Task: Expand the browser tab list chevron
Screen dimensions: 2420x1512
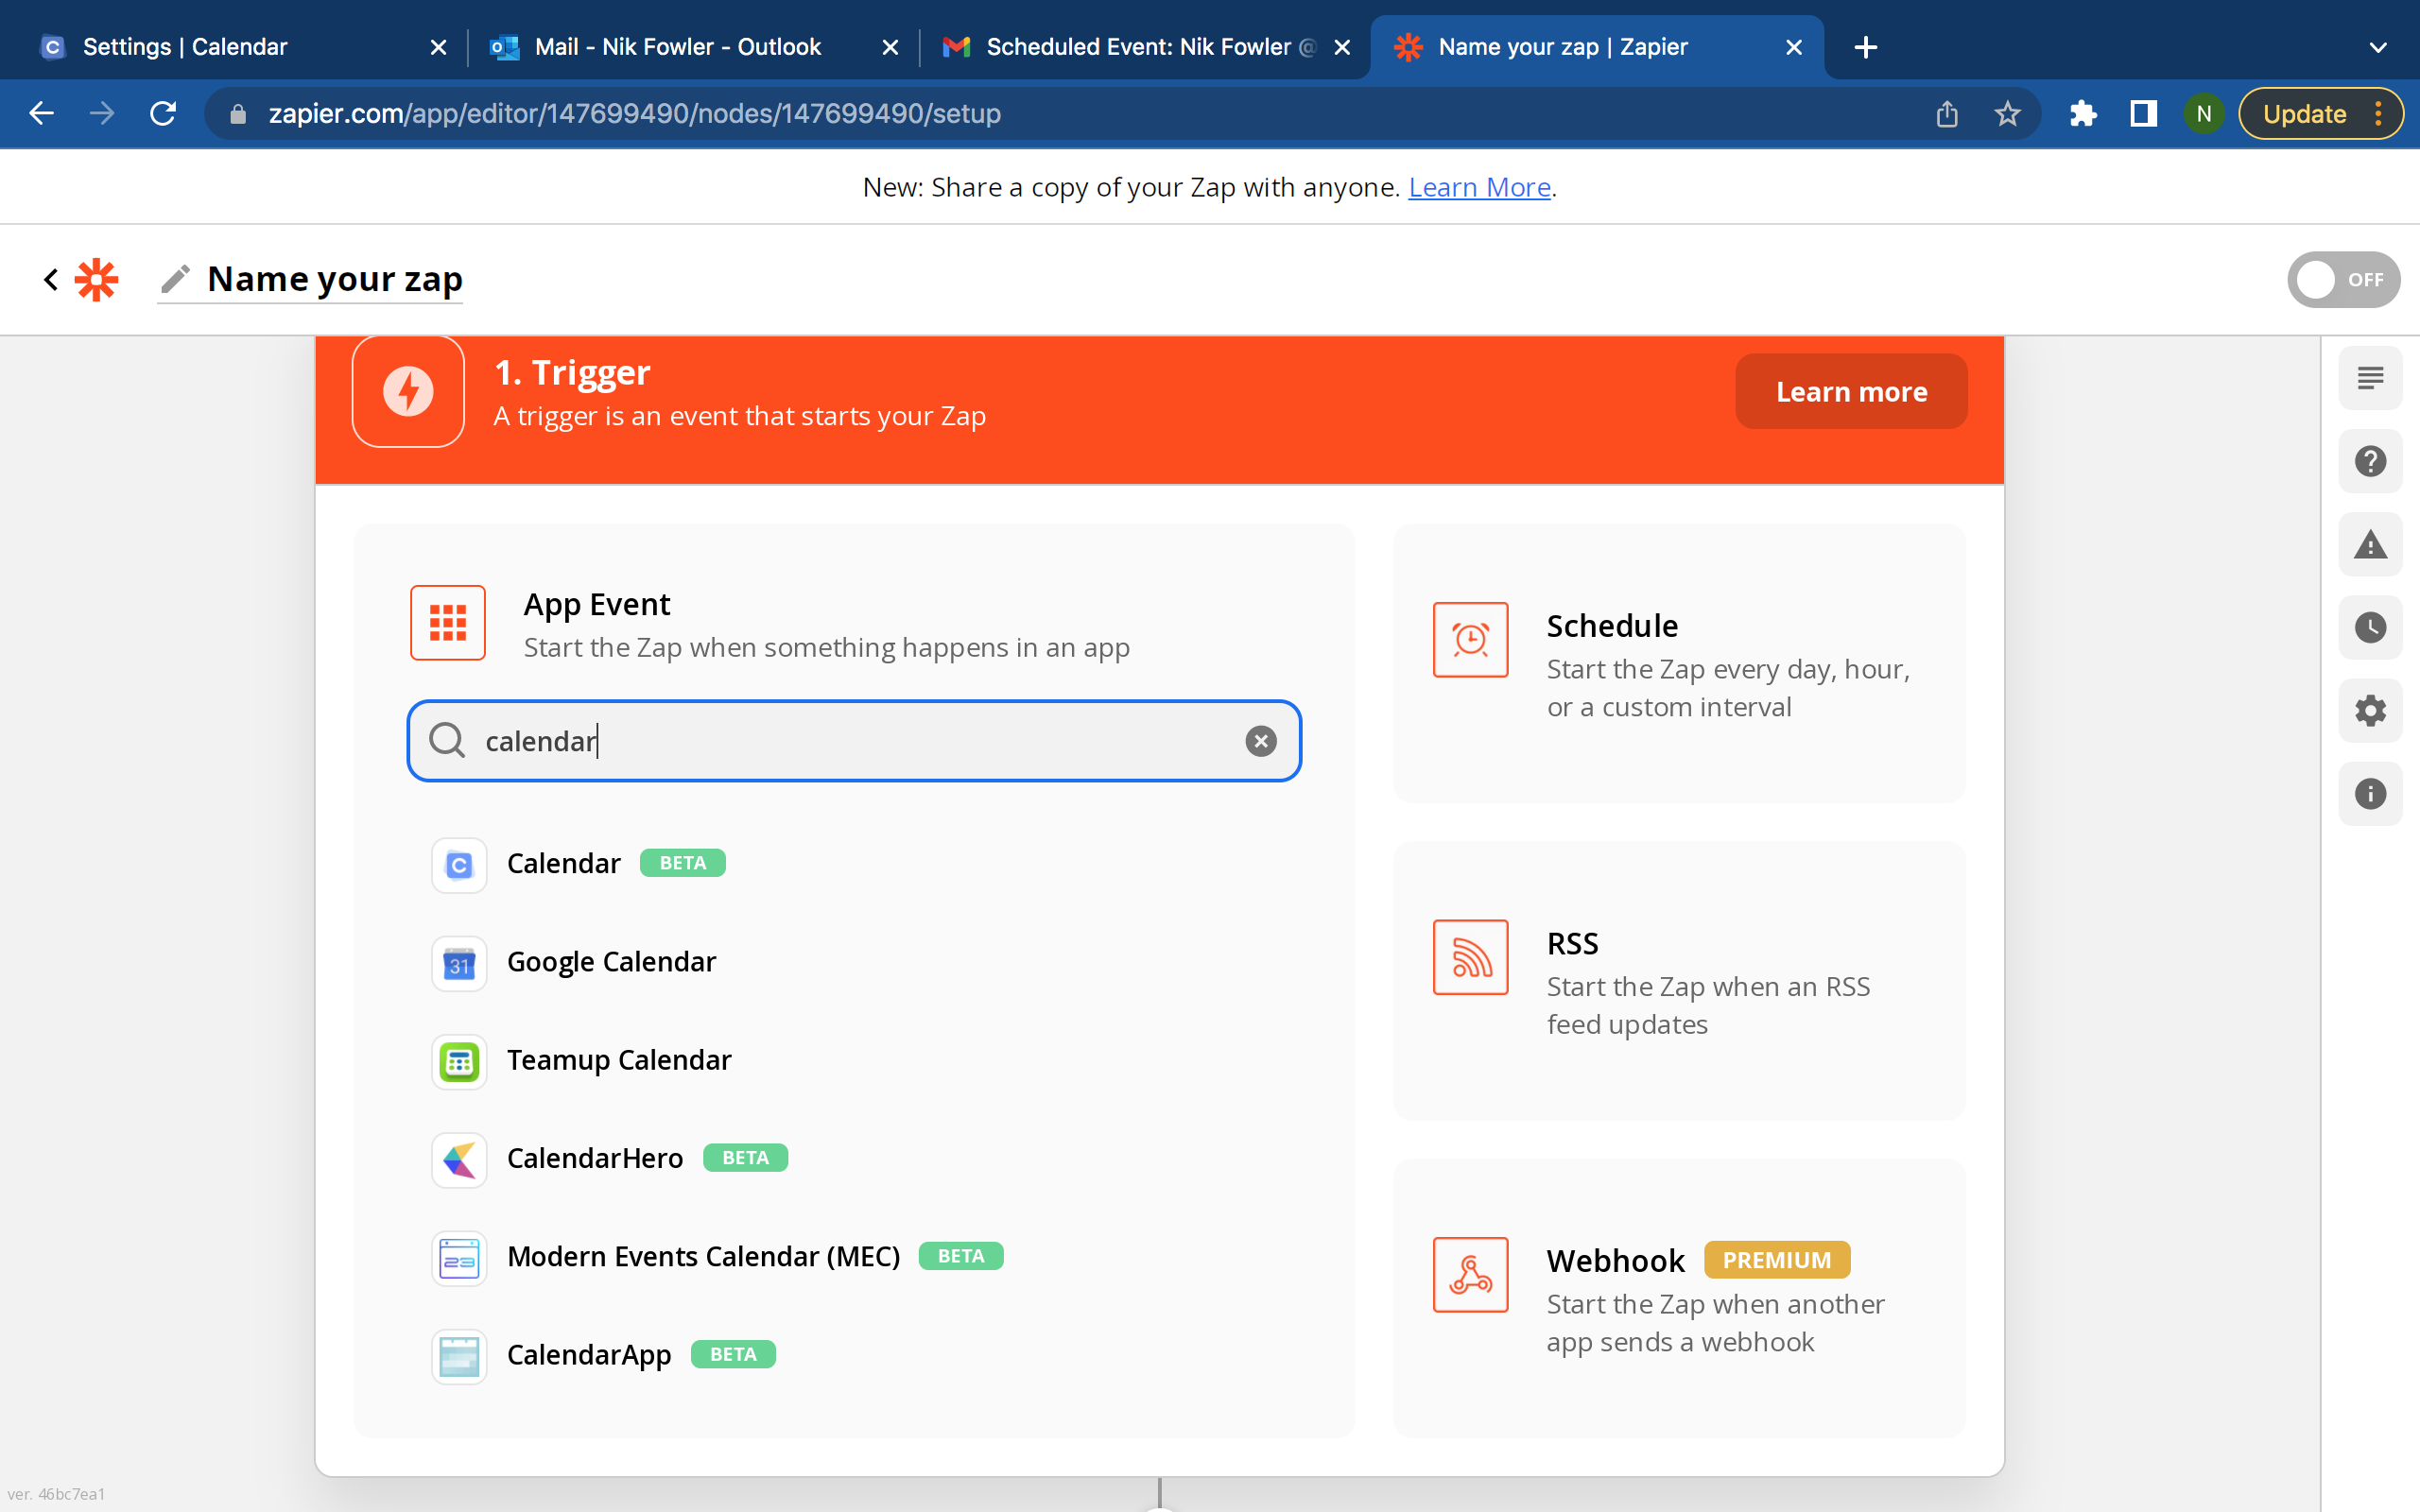Action: 2378,47
